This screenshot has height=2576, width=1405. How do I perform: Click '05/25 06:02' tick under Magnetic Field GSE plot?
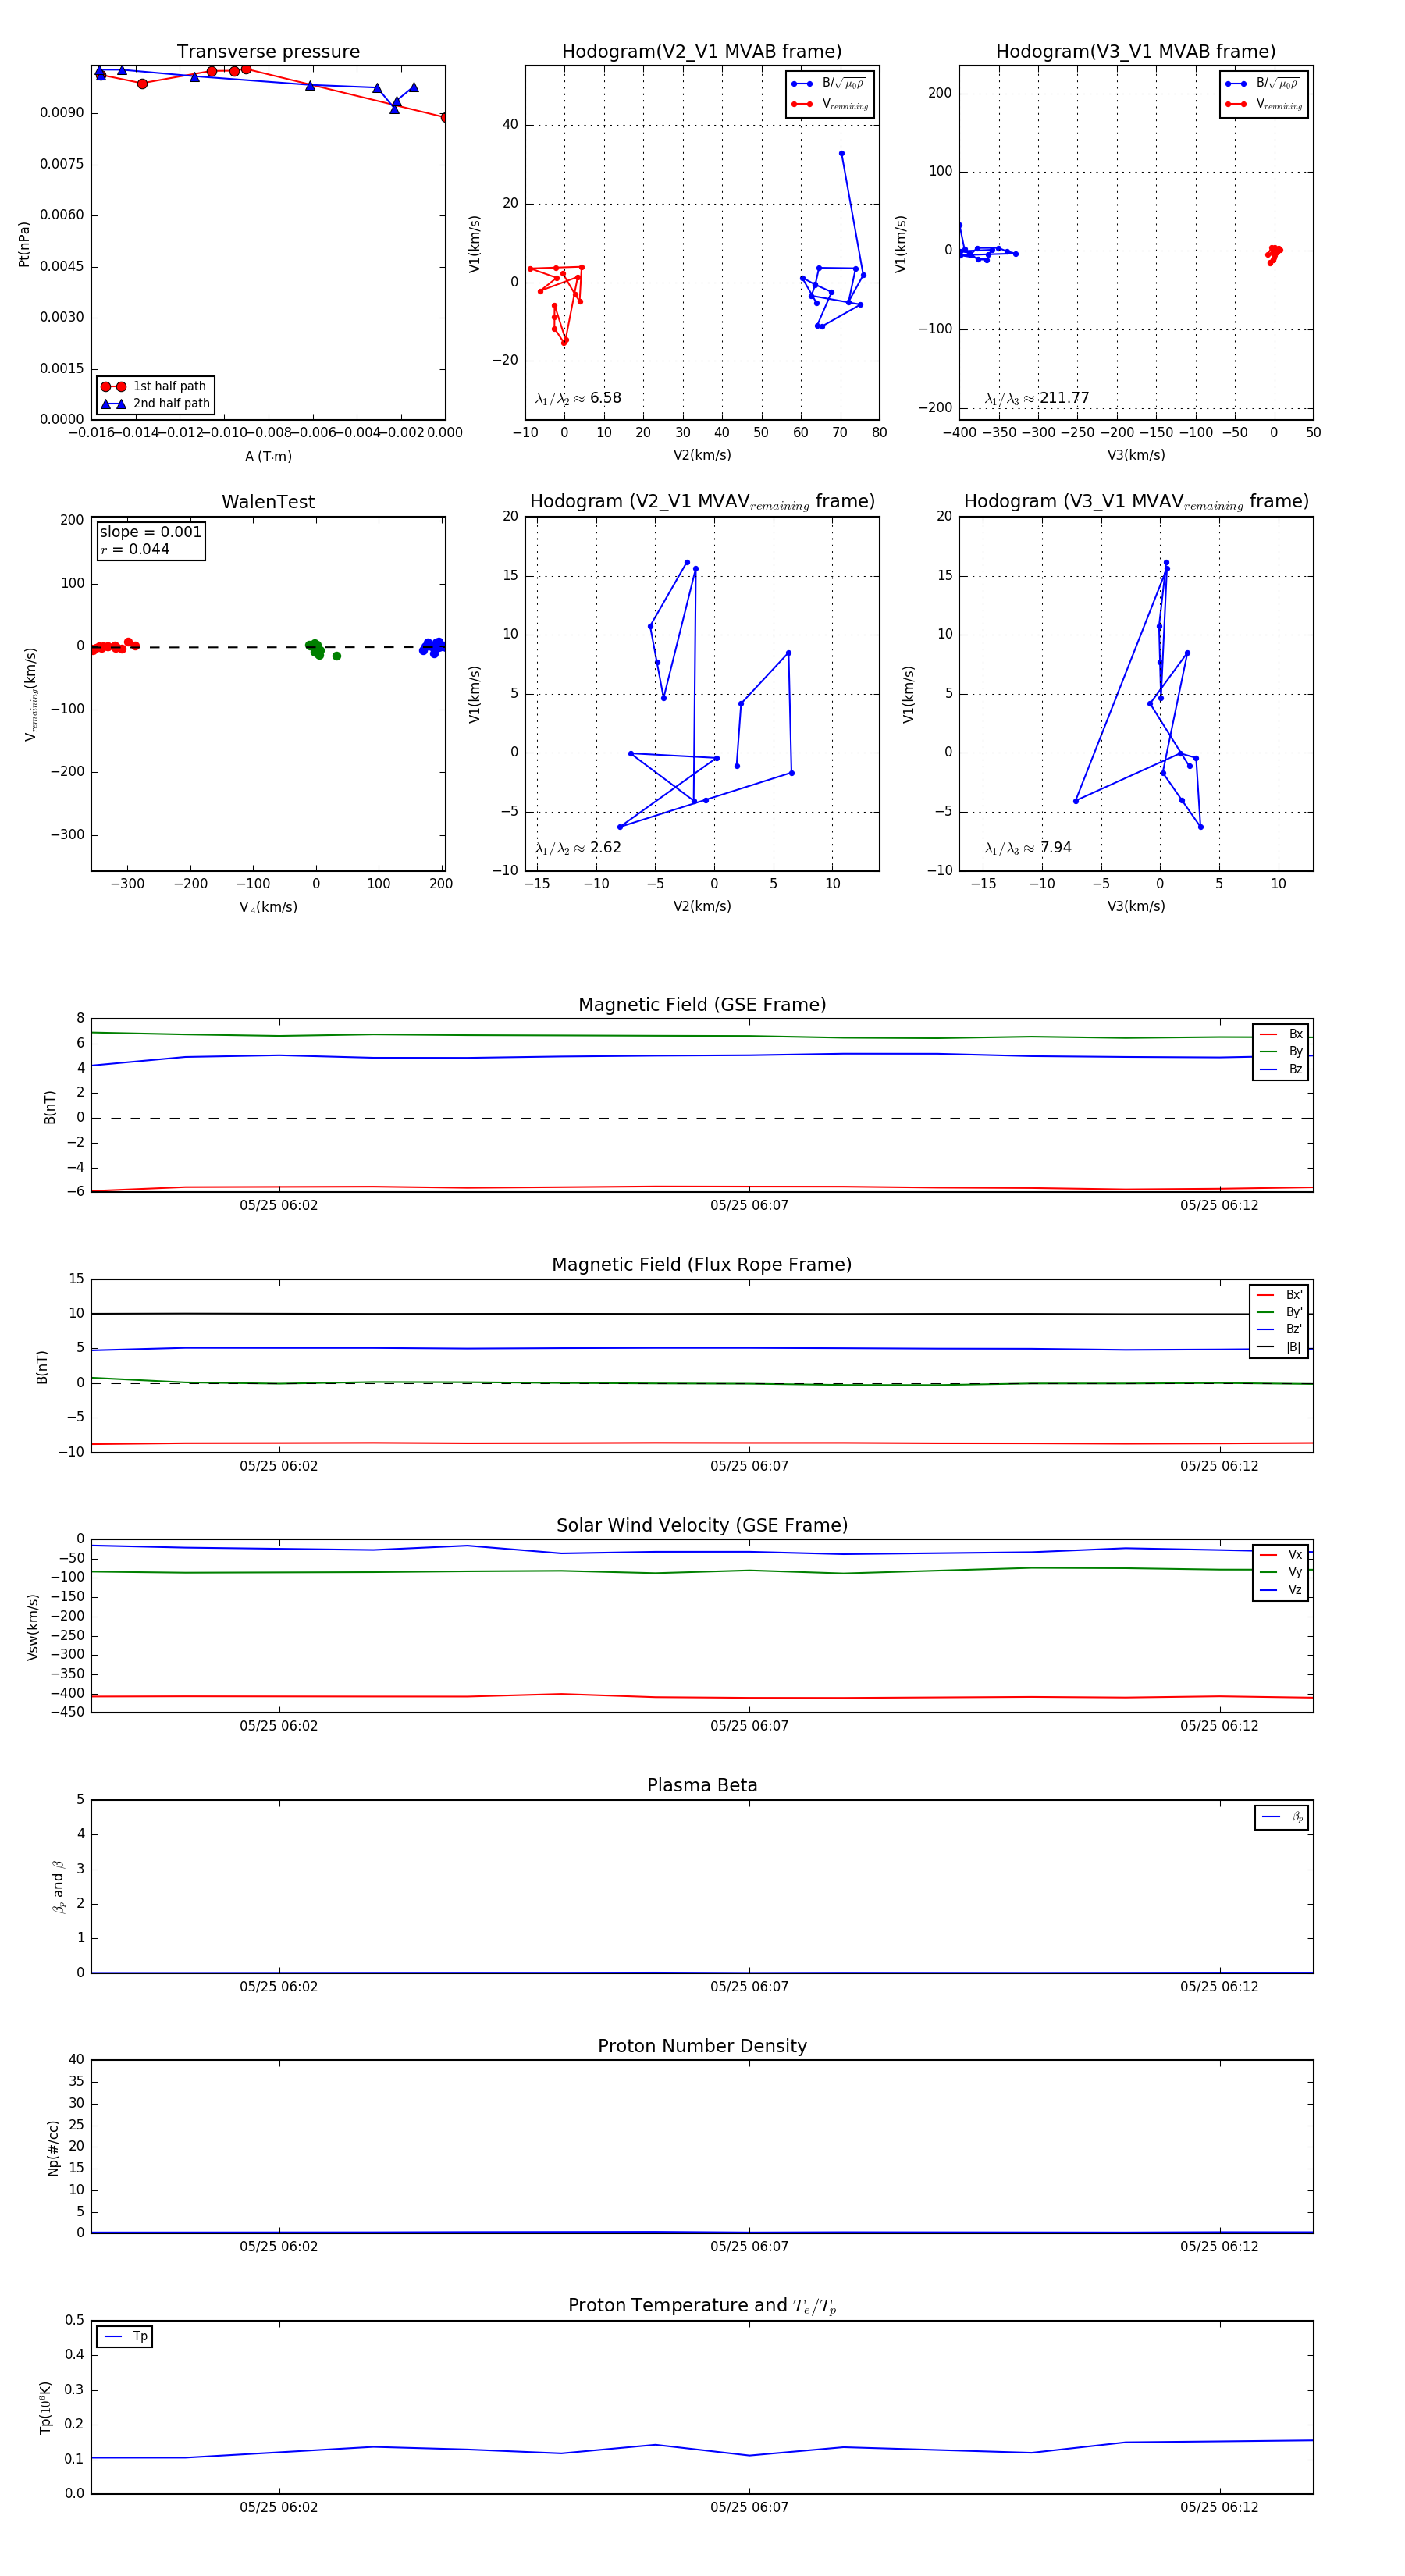click(279, 1206)
